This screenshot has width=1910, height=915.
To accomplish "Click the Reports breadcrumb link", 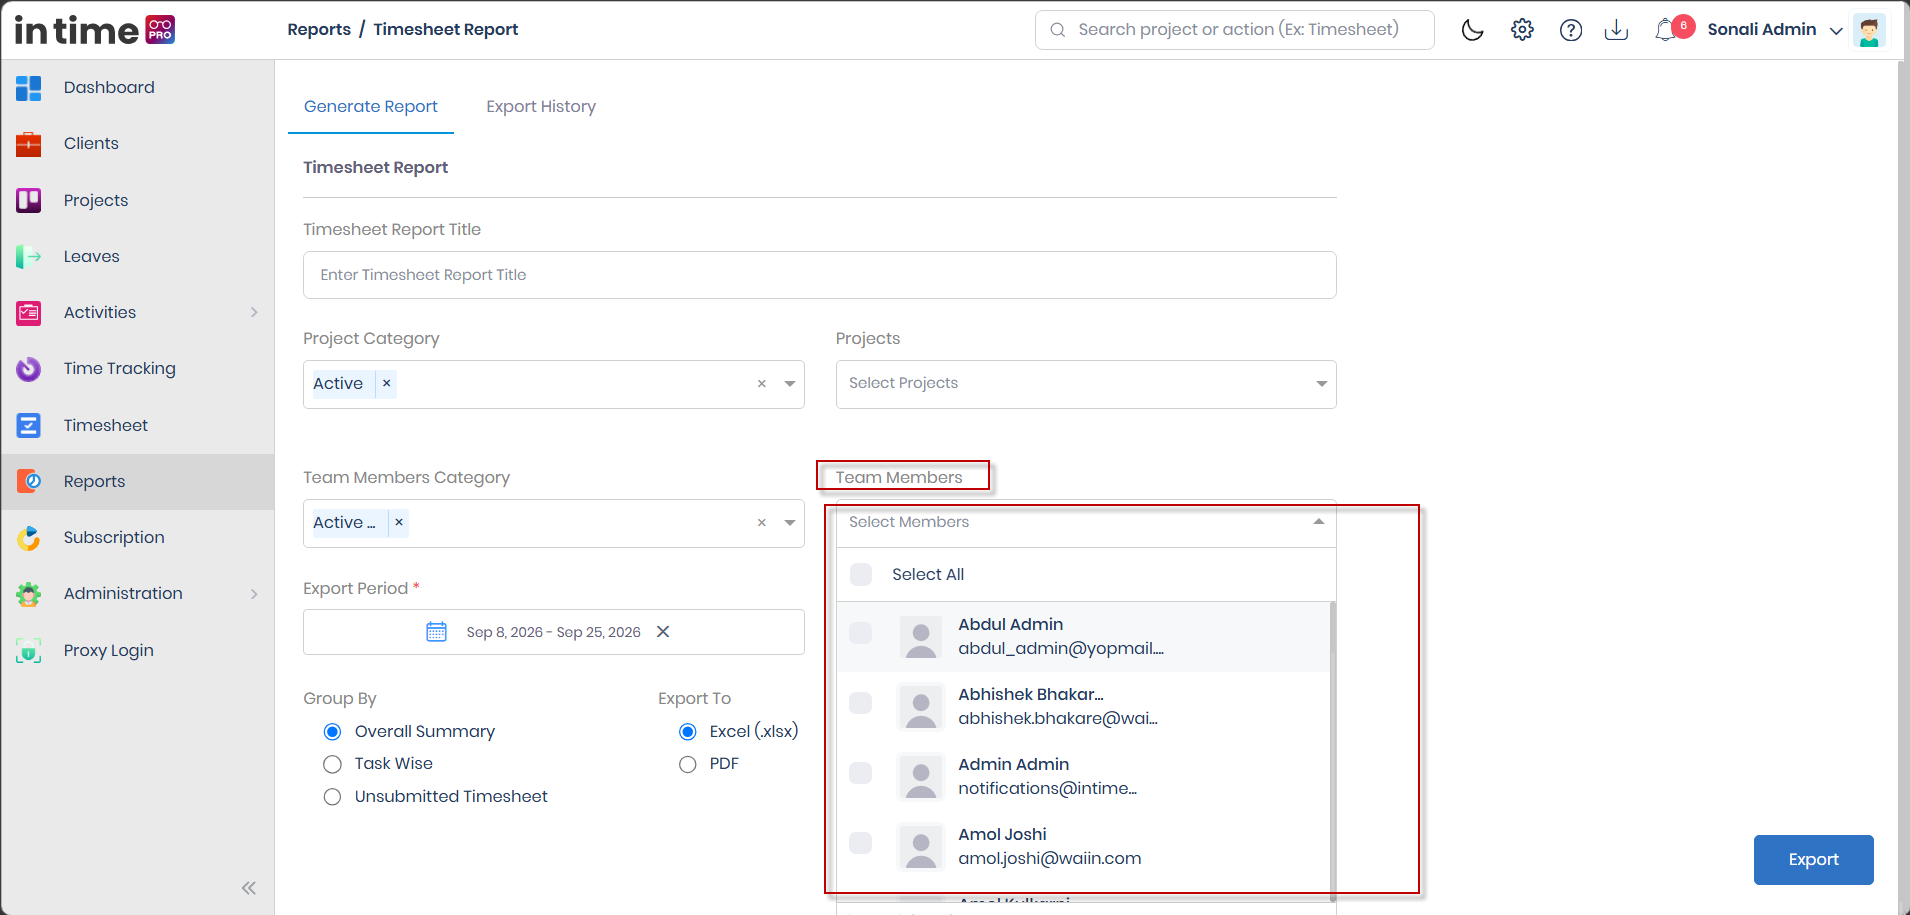I will [319, 30].
